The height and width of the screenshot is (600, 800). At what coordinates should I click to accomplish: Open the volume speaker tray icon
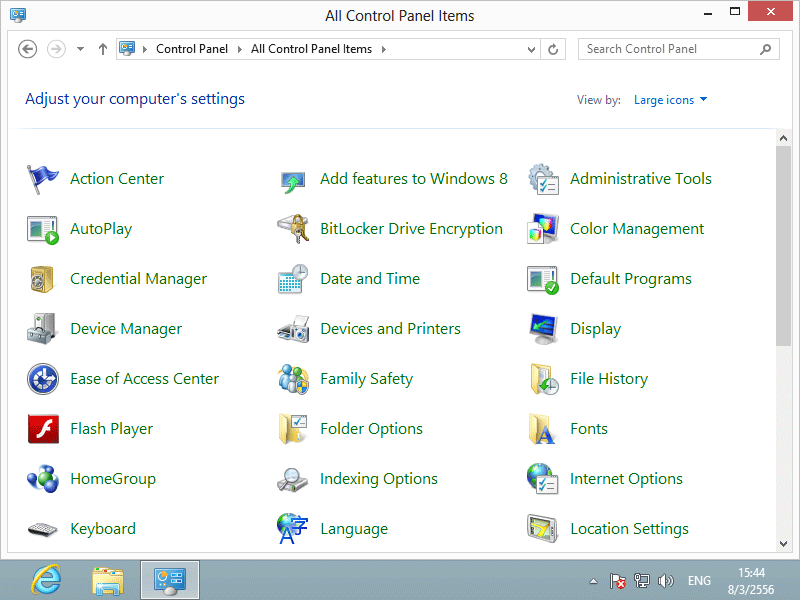(665, 581)
